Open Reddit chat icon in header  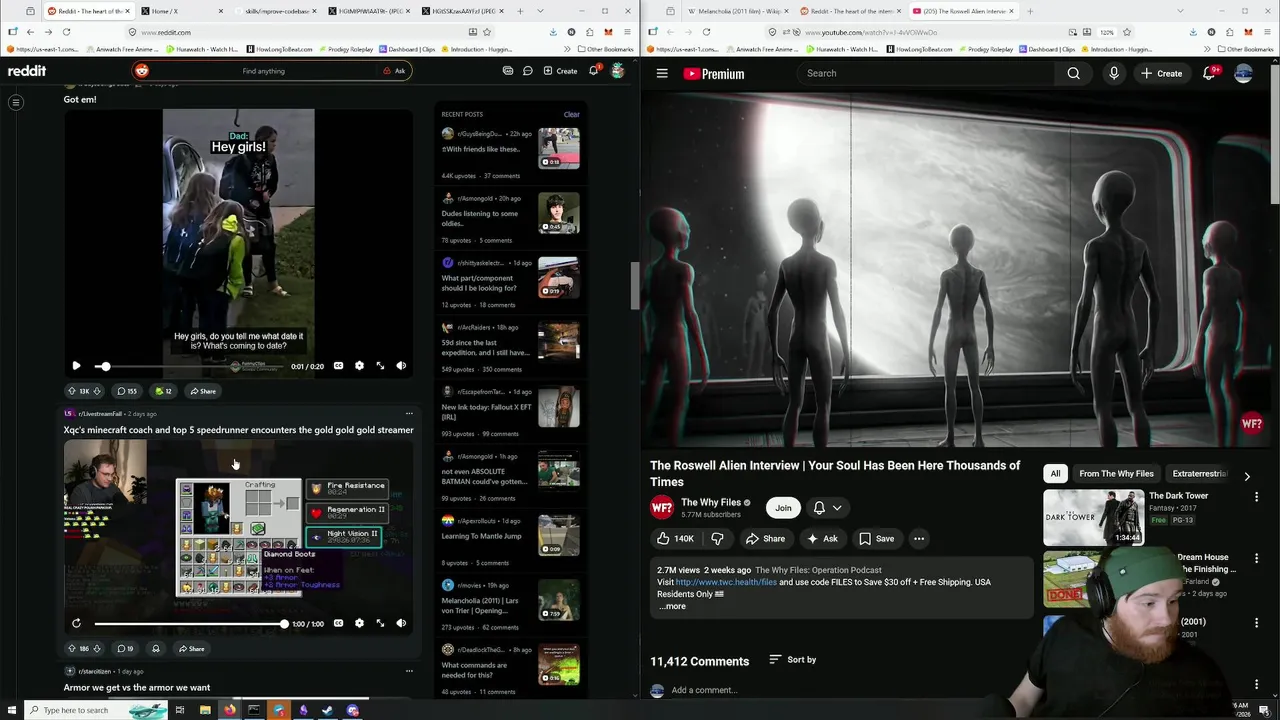[527, 71]
